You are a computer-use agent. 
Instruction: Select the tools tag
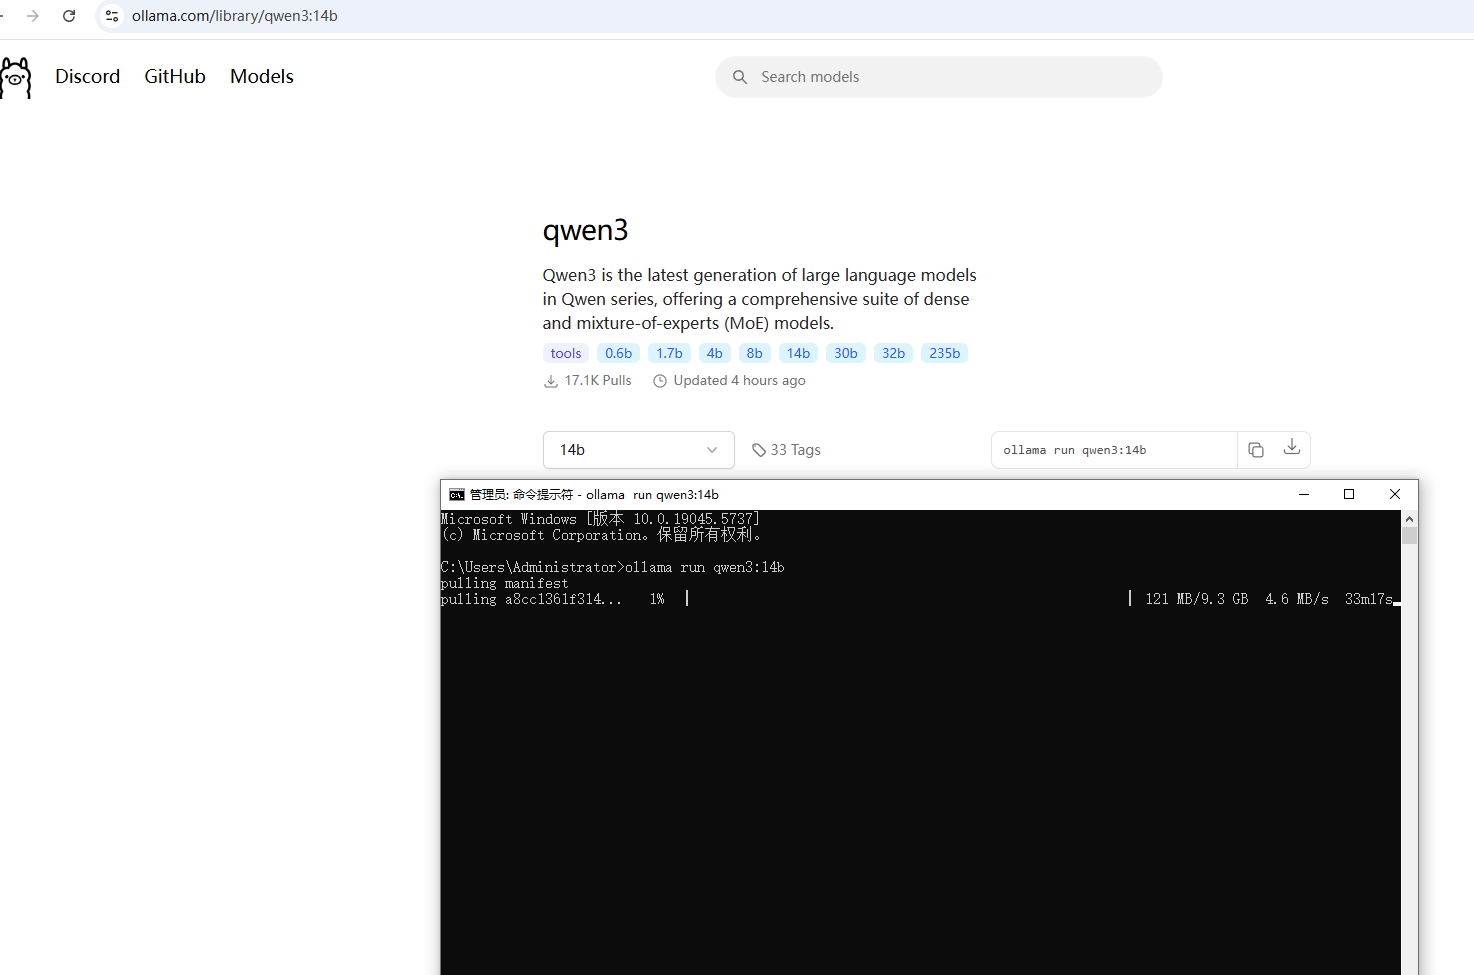click(x=566, y=353)
